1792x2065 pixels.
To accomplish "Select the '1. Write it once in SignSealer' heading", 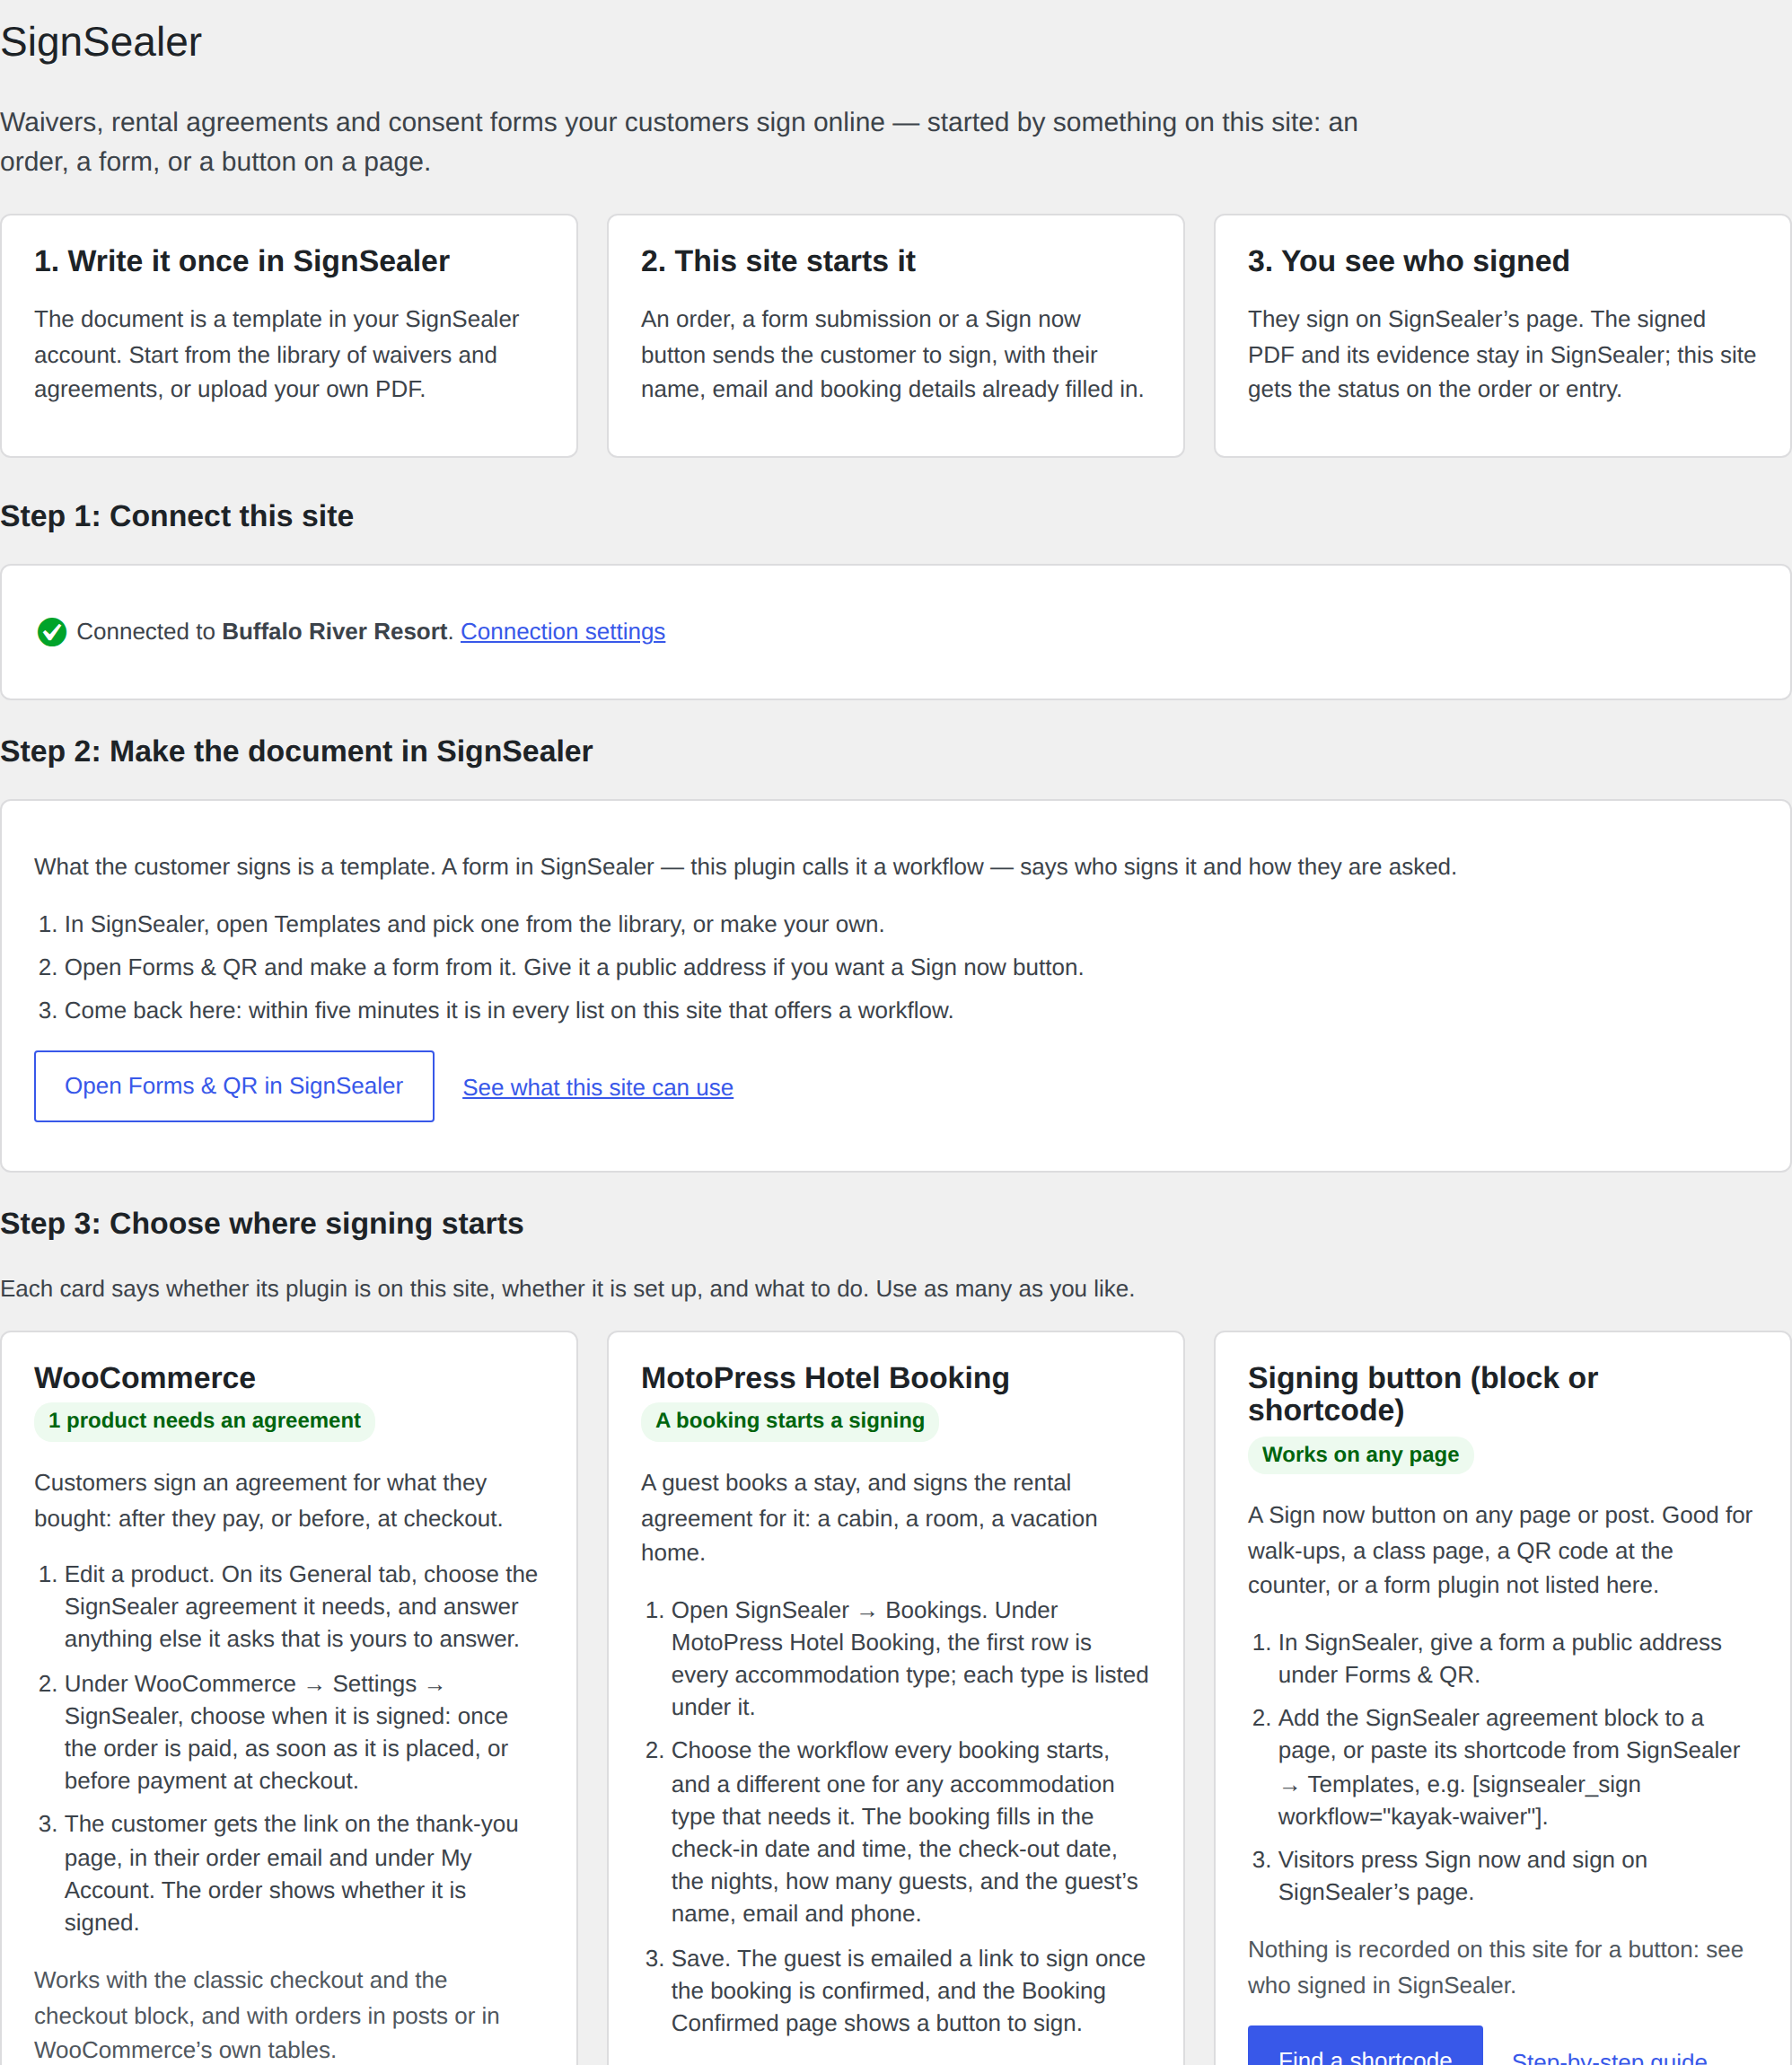I will (242, 261).
